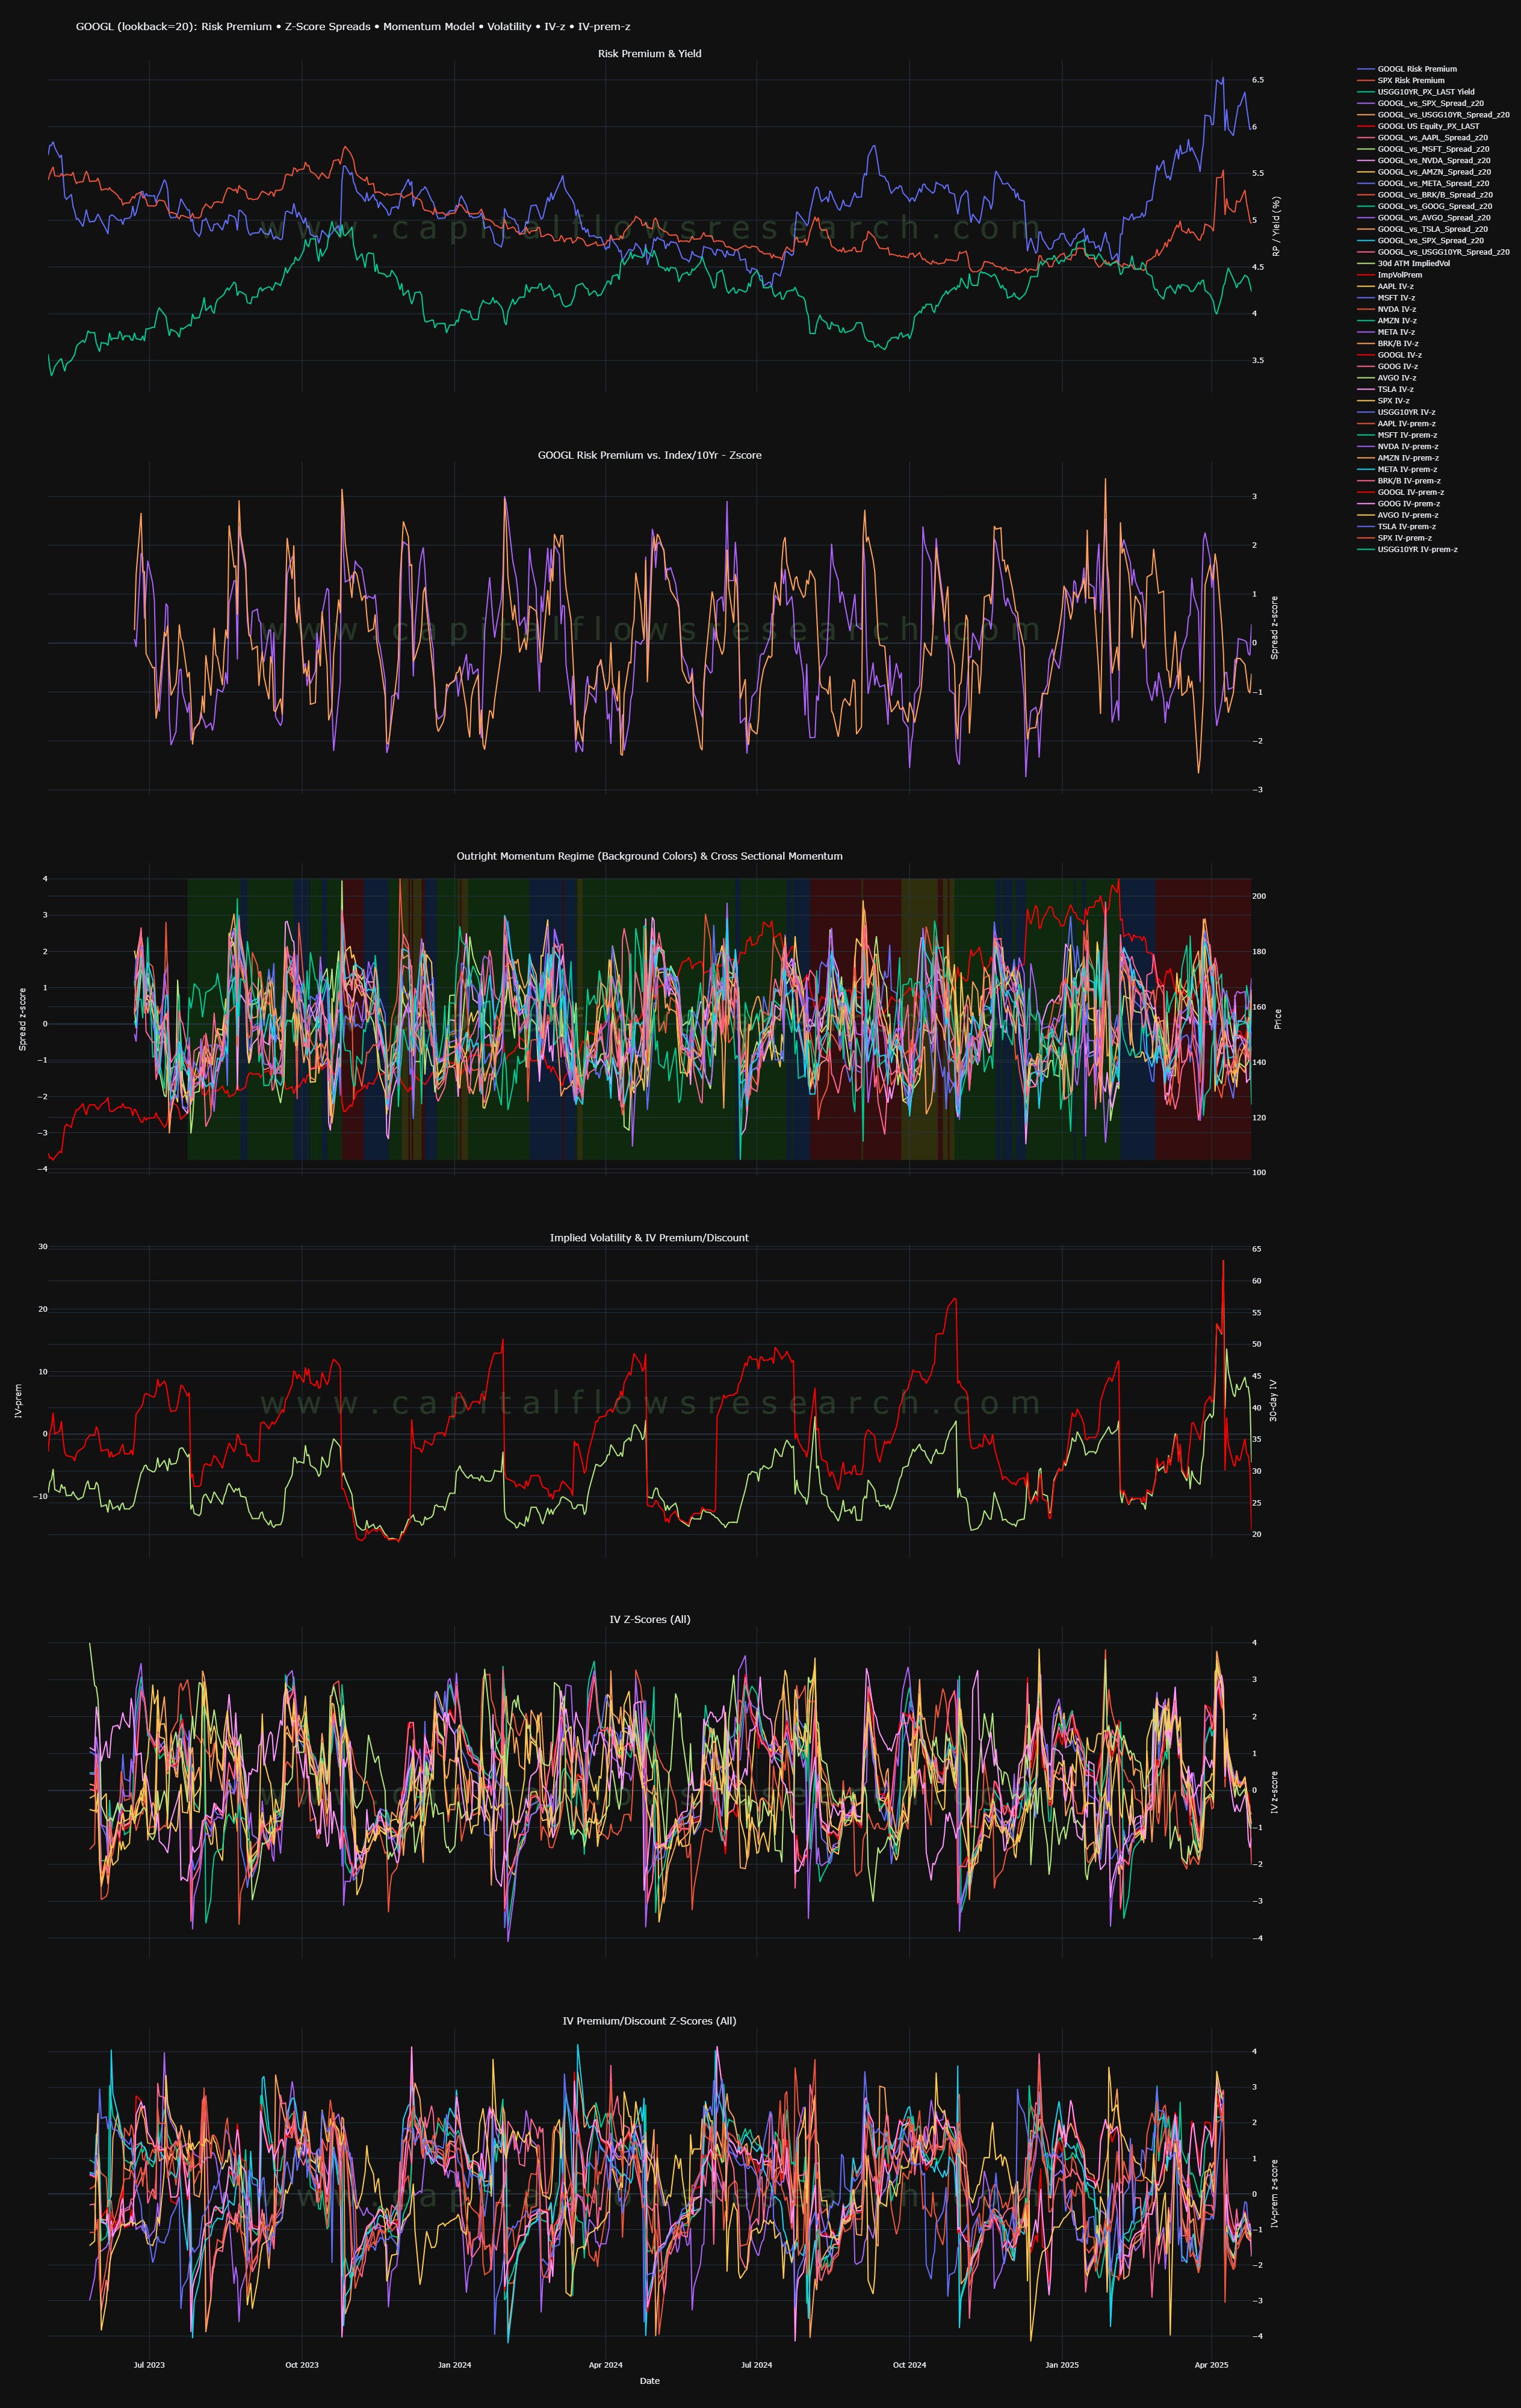Toggle GOOGL_vs_AAPL_Spread_z20 in legend
The image size is (1521, 2408).
[x=1422, y=138]
